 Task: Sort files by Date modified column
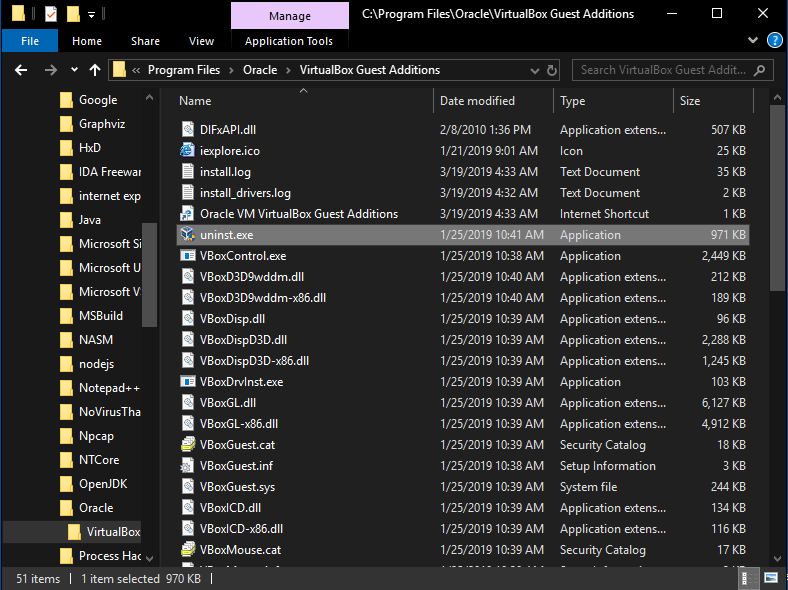coord(494,101)
